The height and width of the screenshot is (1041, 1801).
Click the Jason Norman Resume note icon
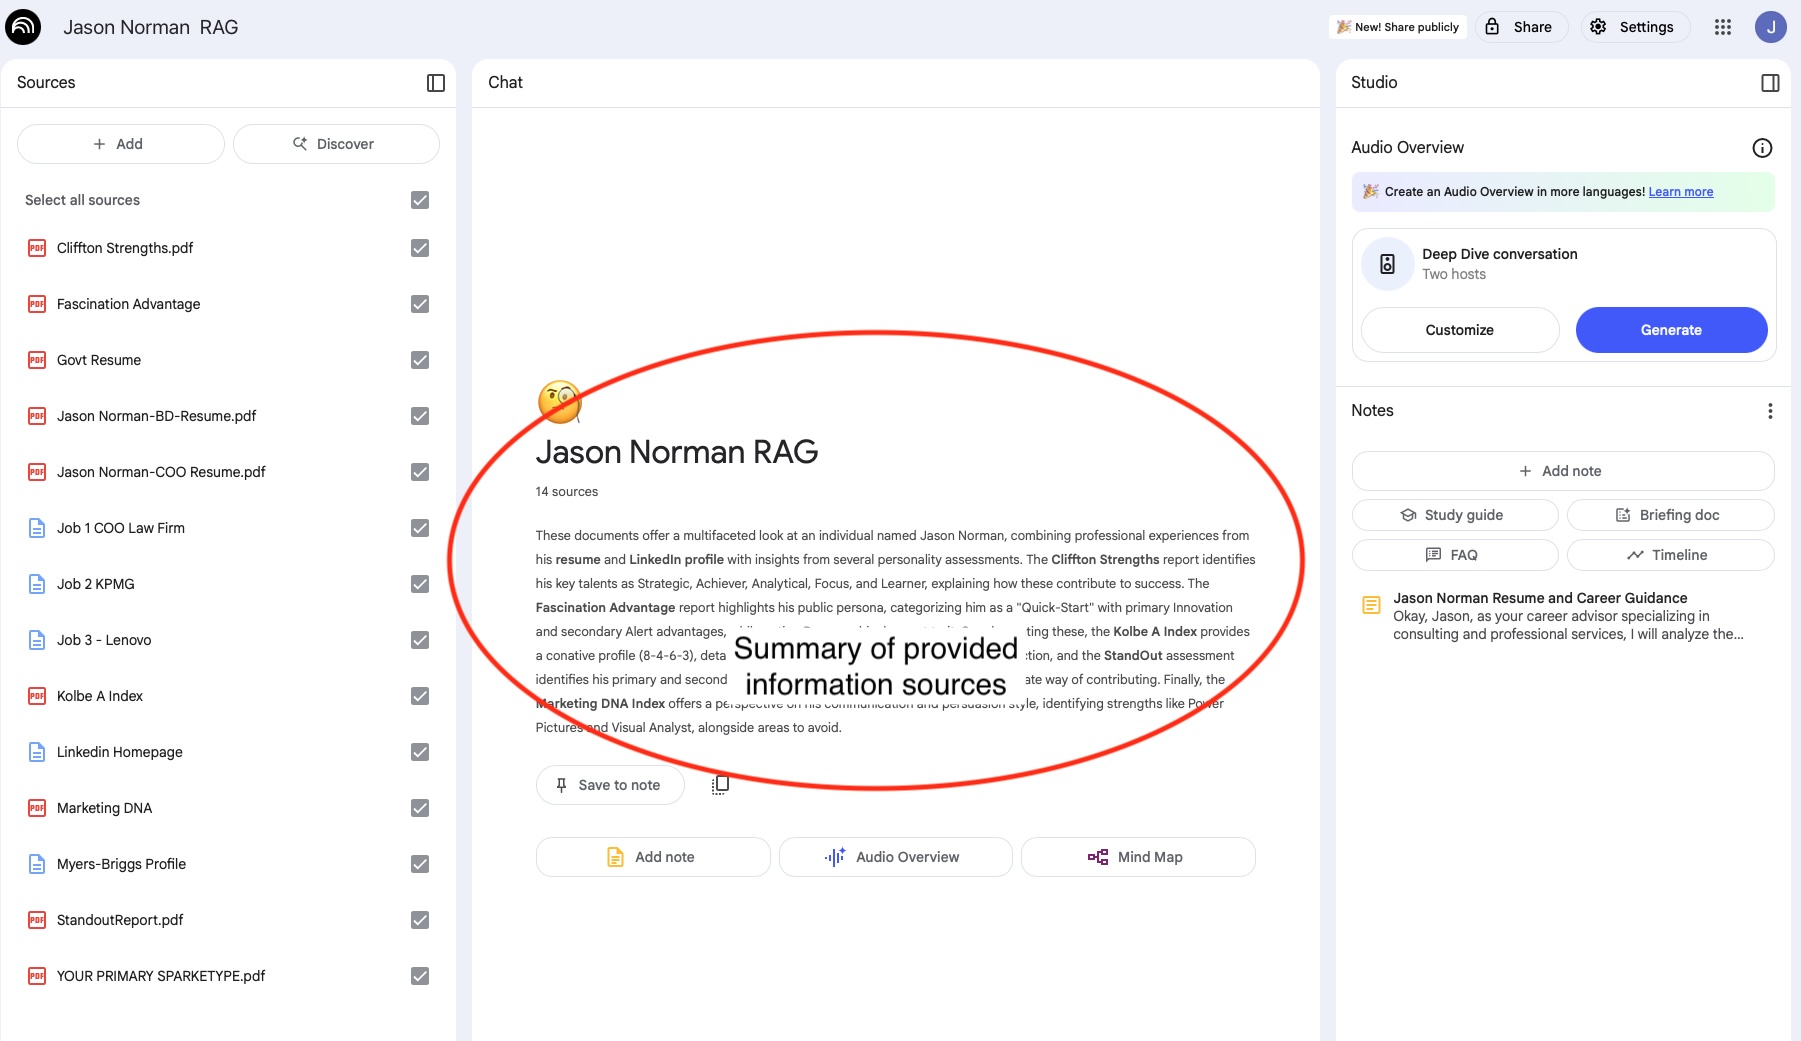click(x=1371, y=605)
